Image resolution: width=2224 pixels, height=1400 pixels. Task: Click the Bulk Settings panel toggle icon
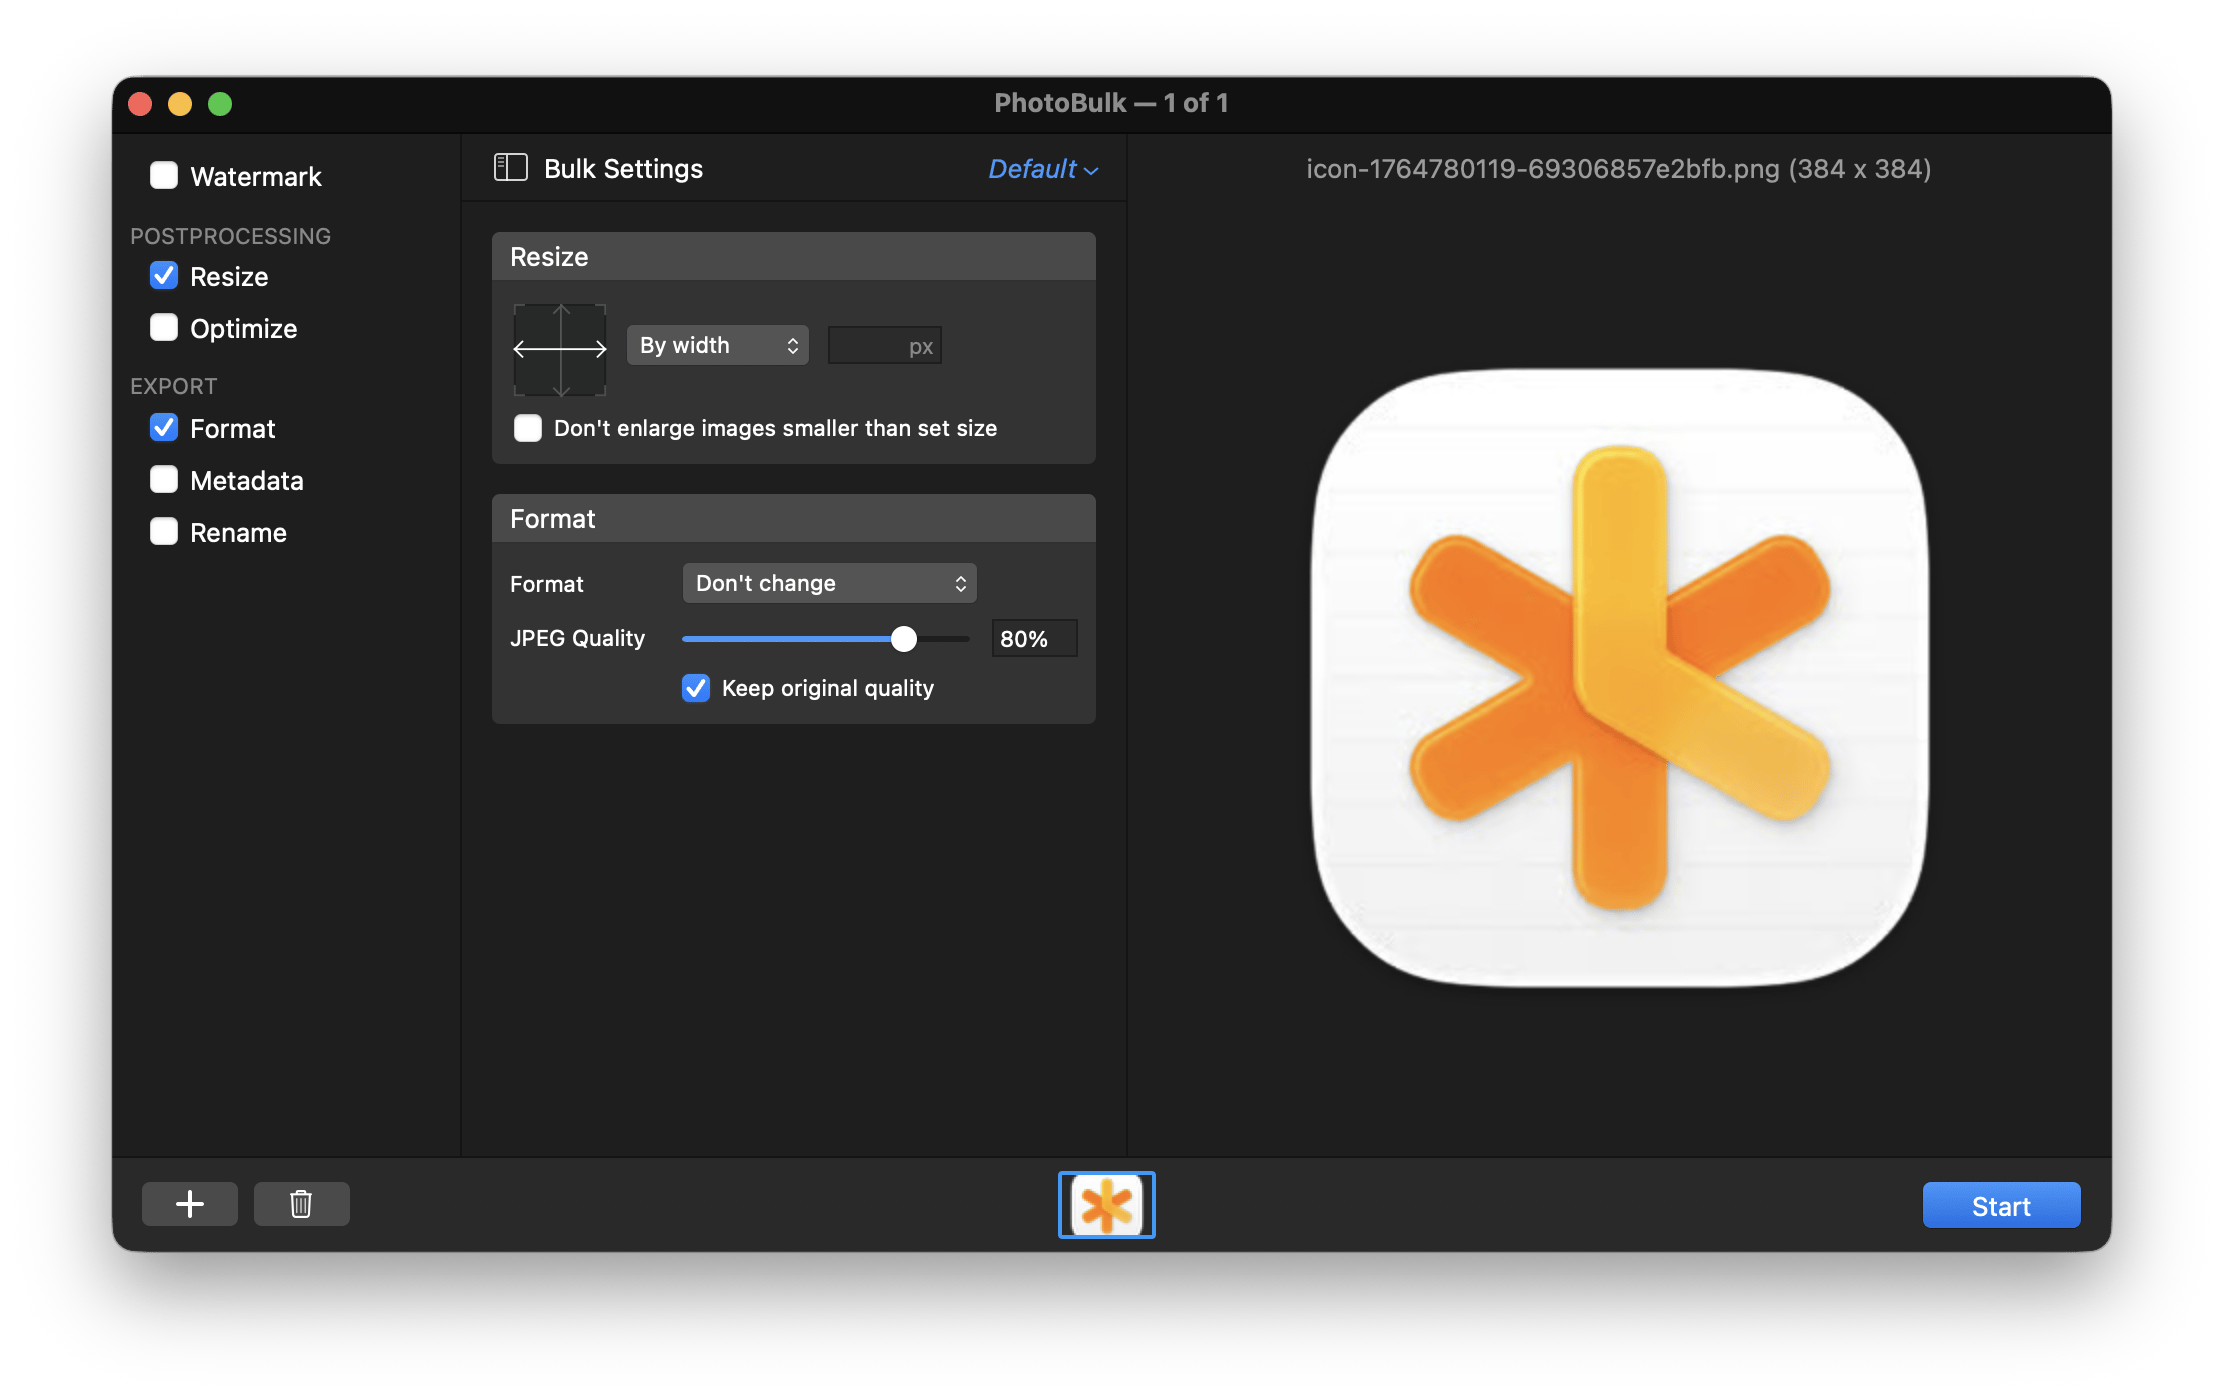510,168
